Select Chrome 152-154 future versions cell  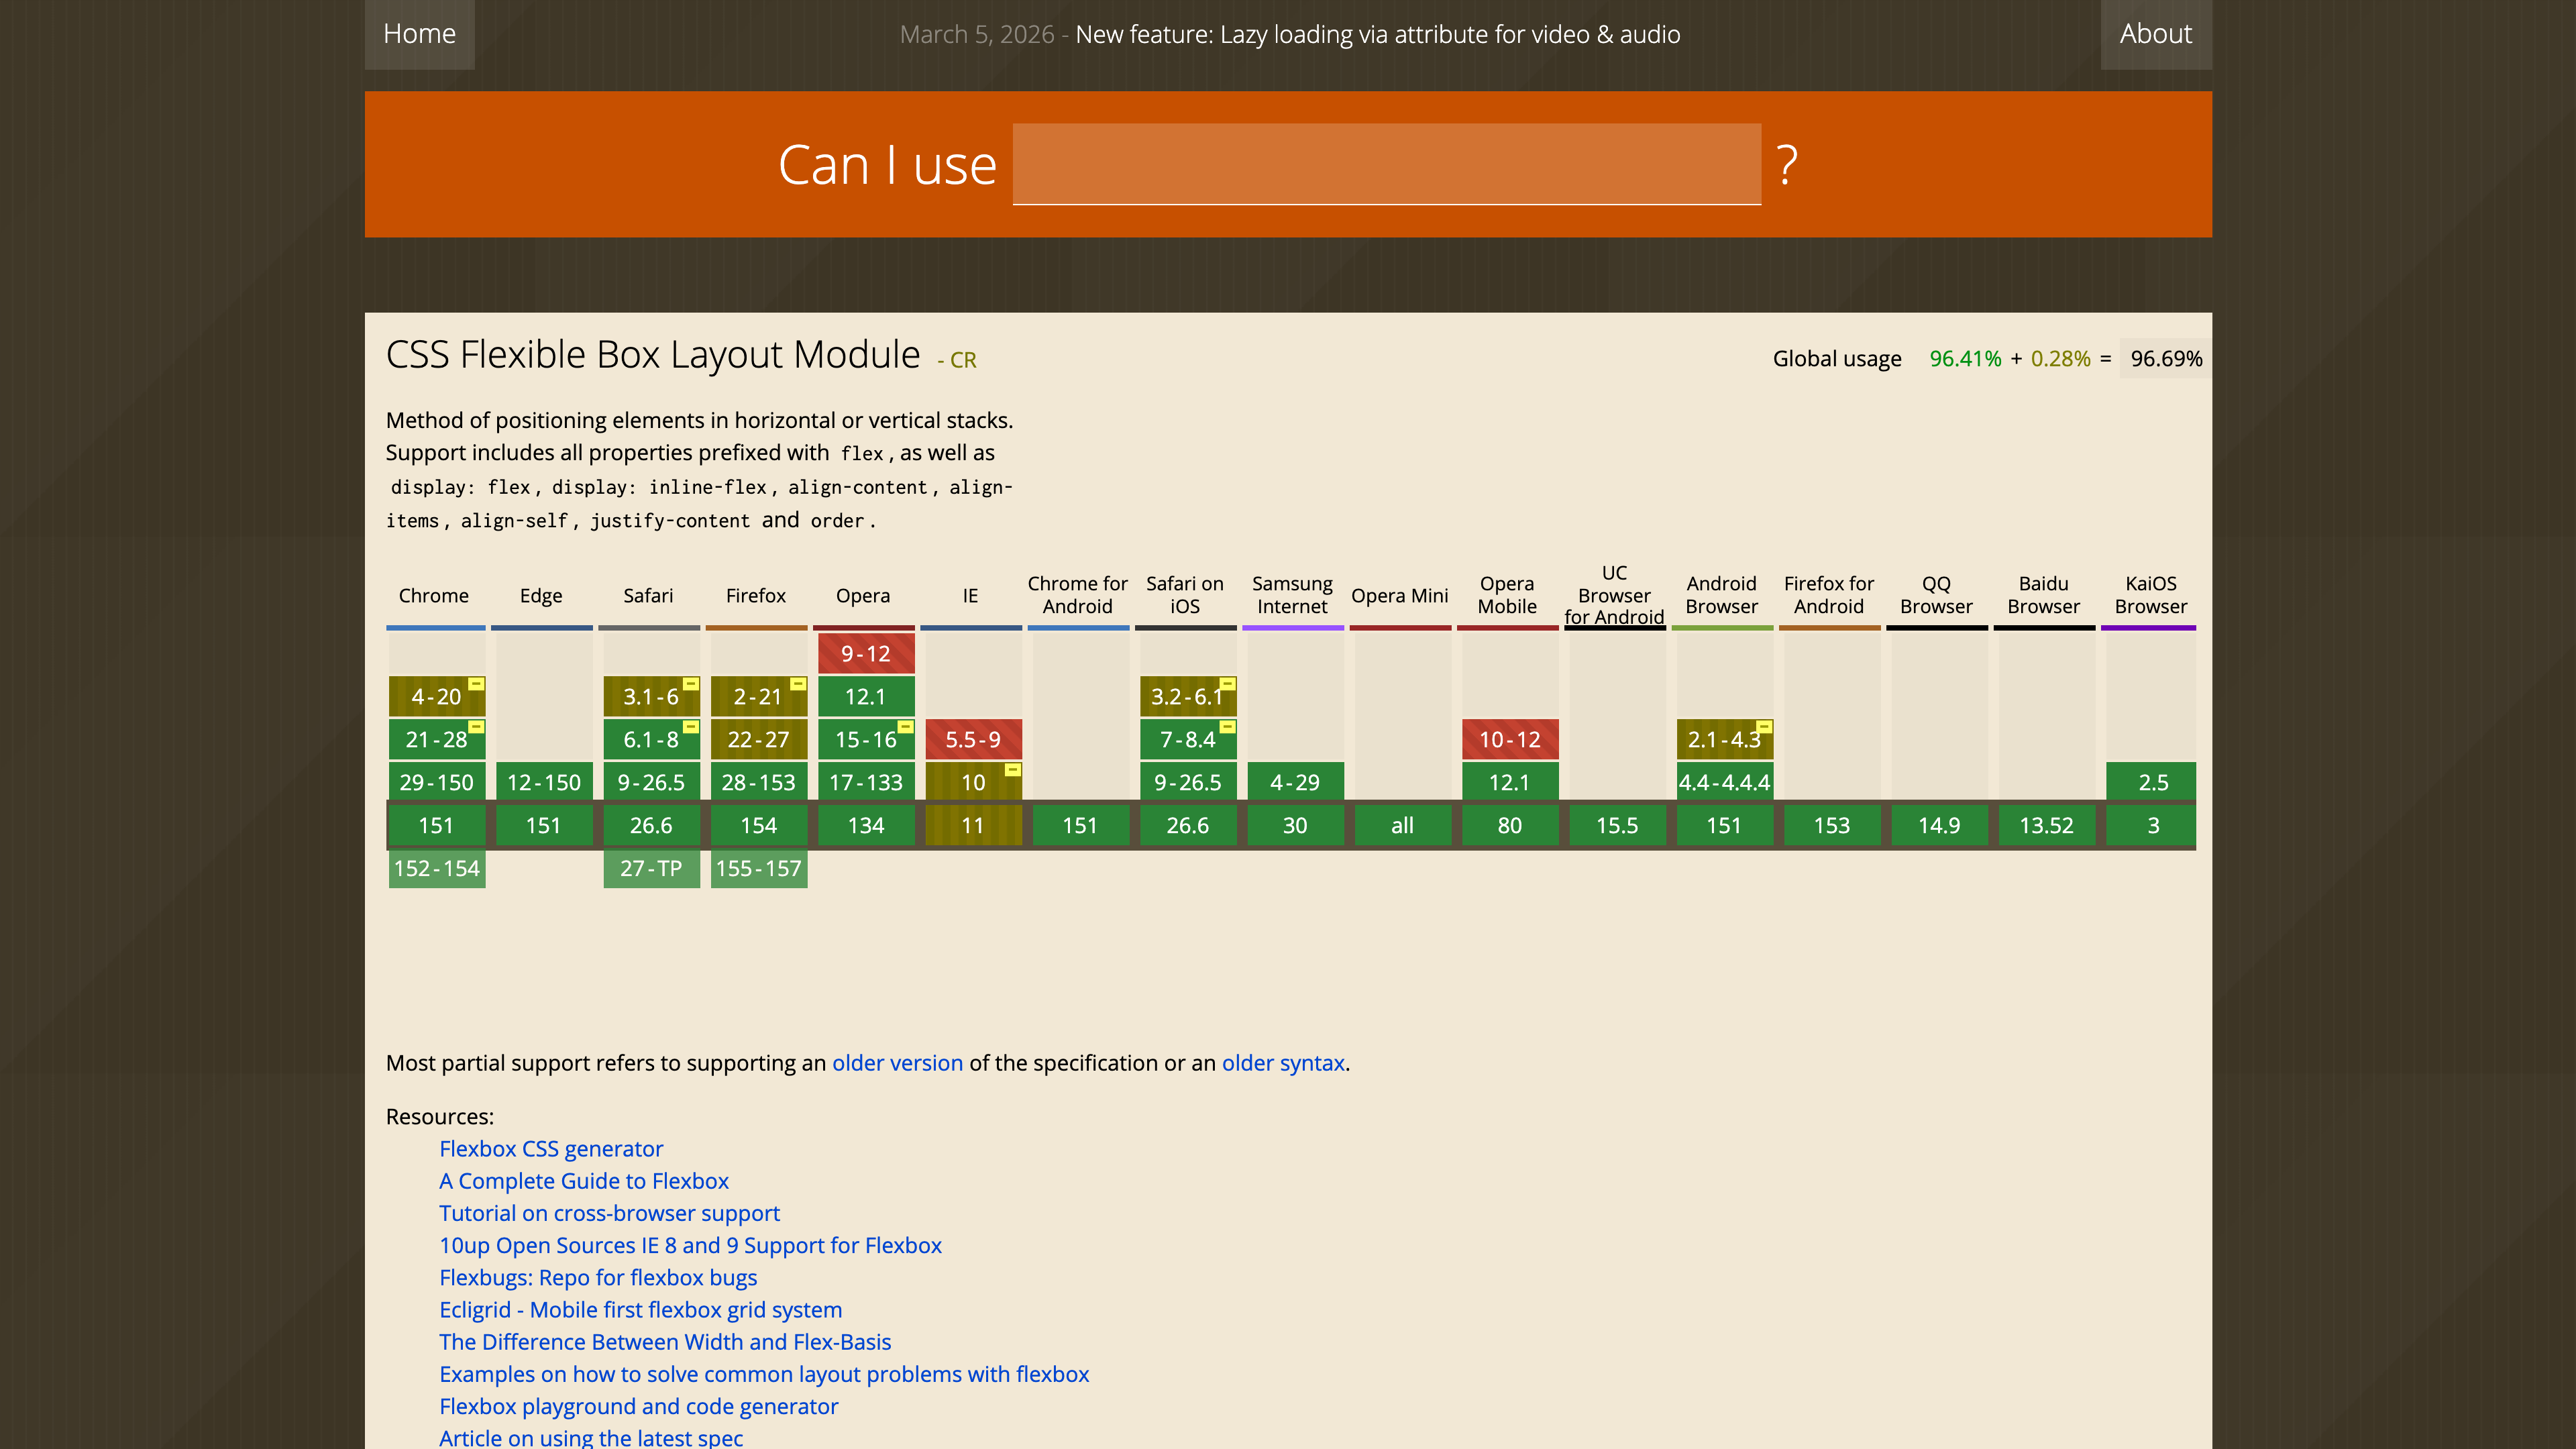tap(436, 869)
